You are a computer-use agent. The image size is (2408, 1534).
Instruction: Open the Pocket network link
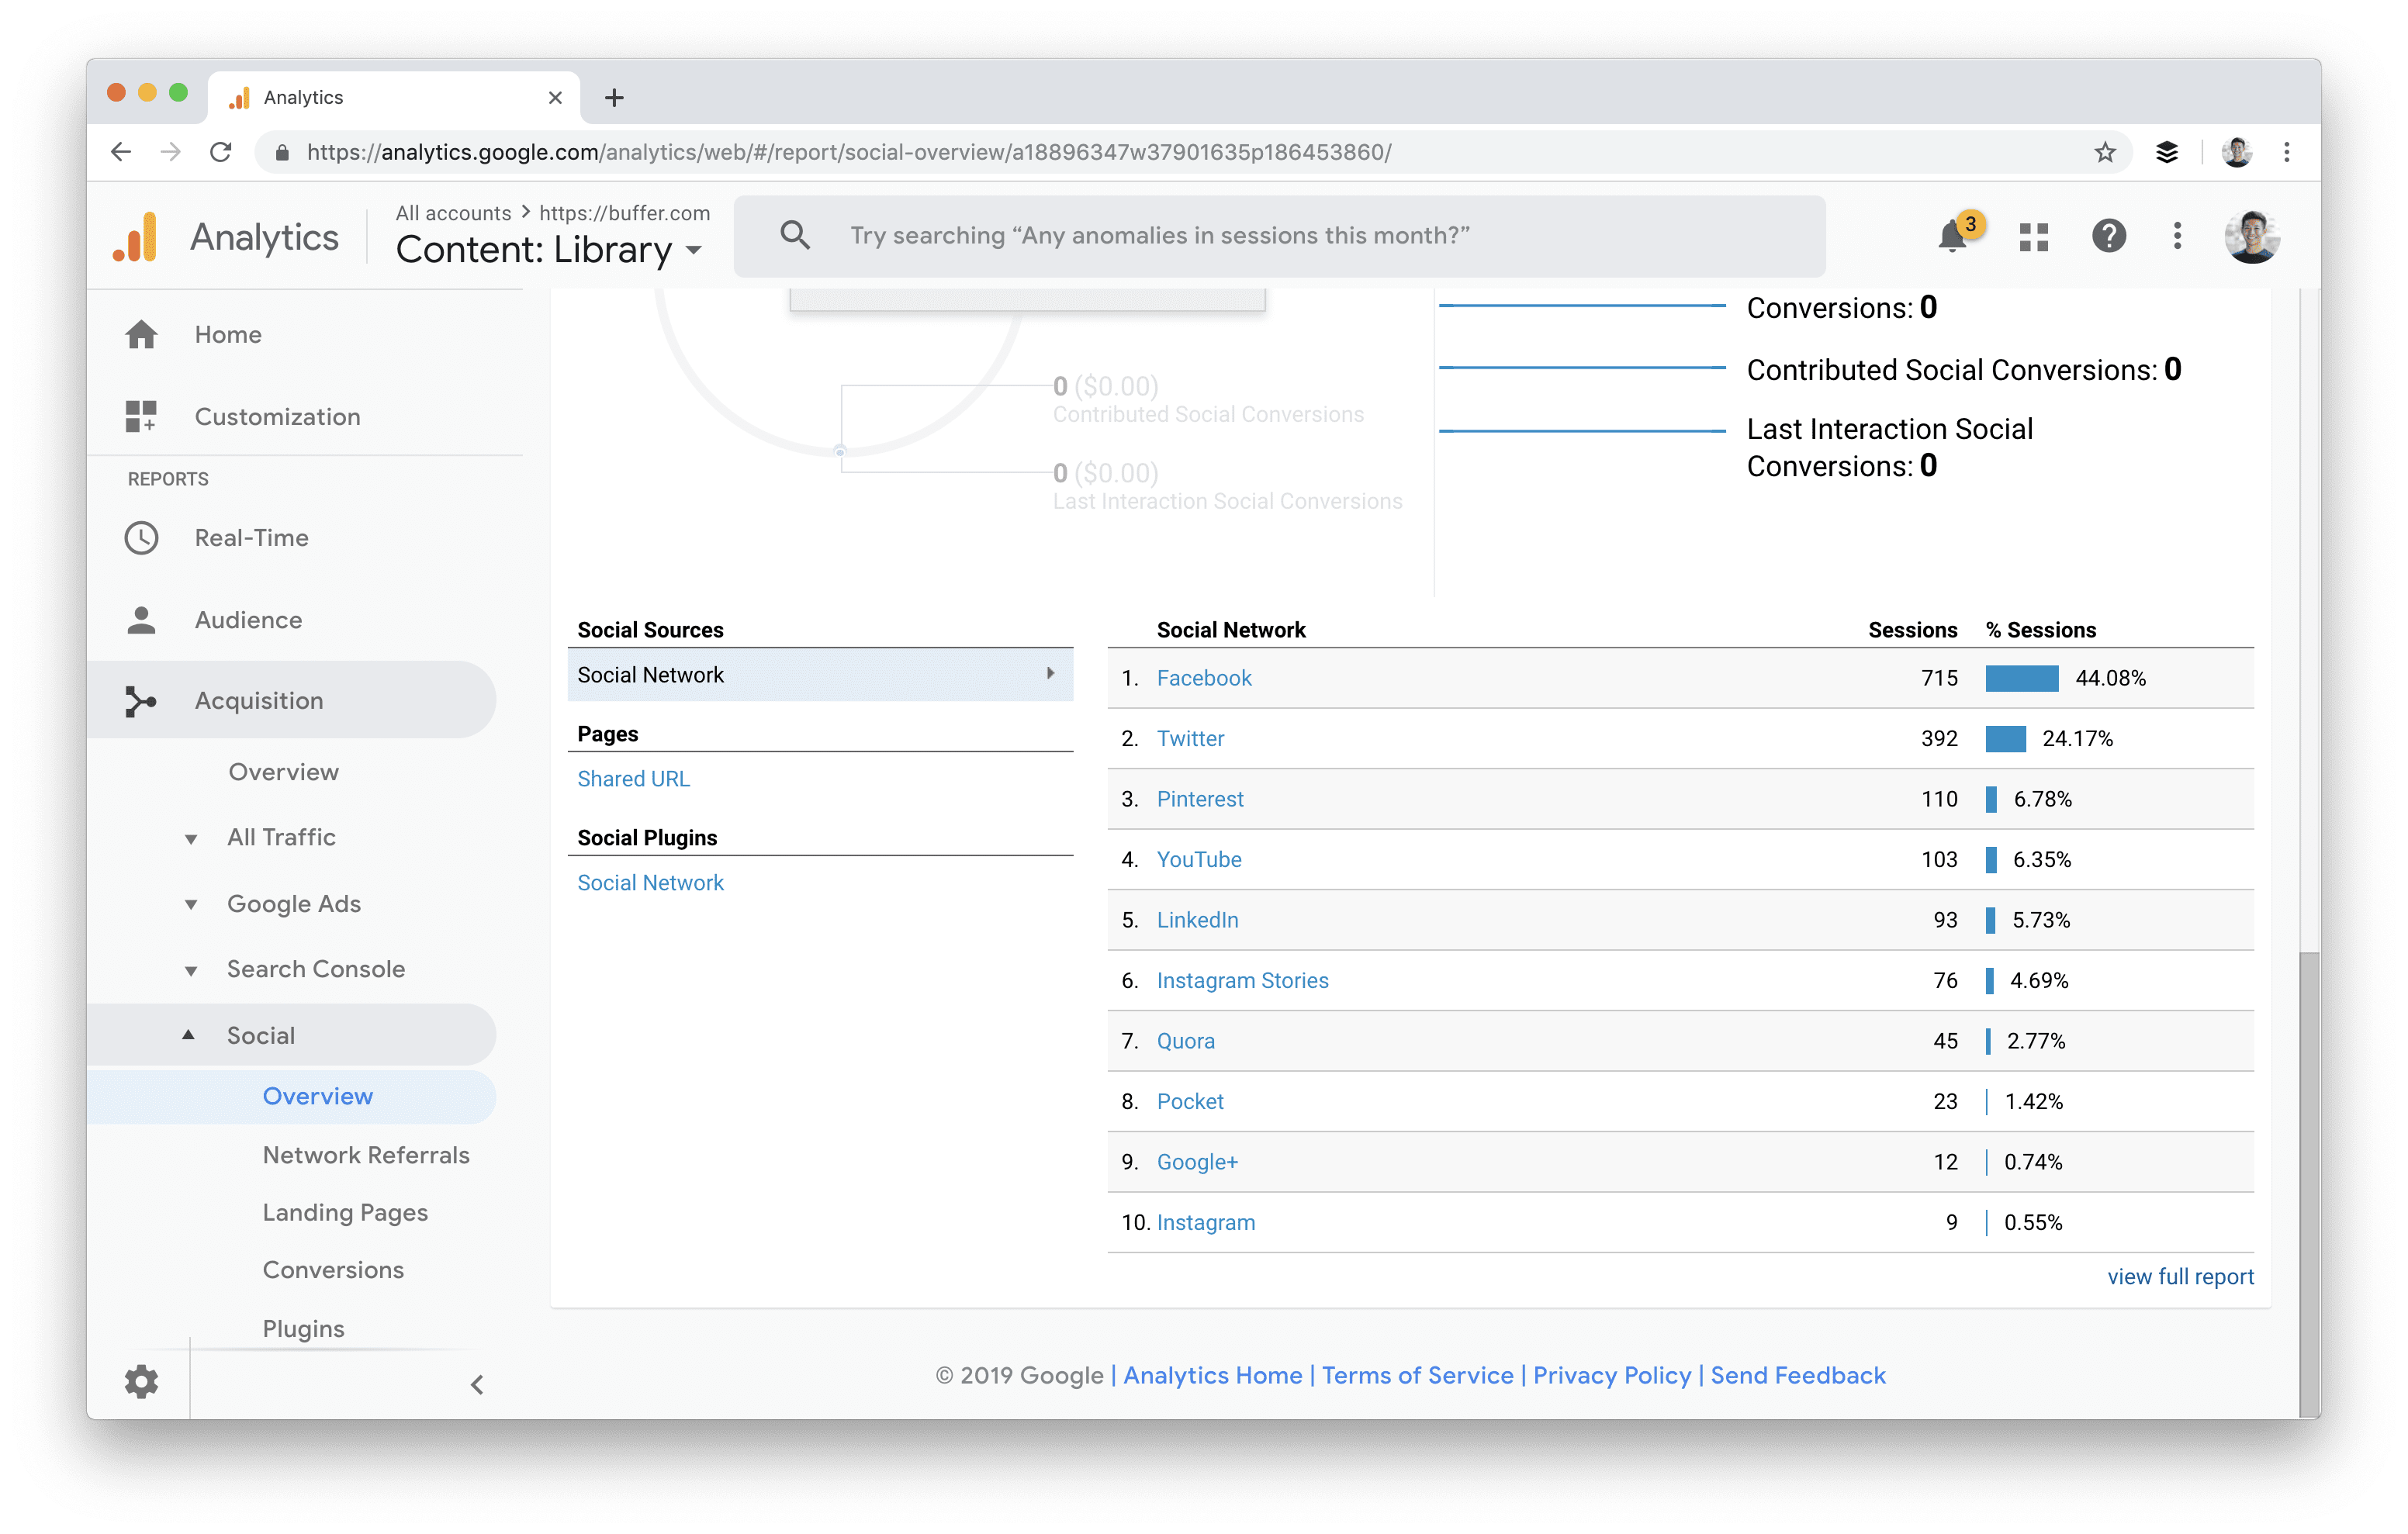[x=1190, y=1101]
